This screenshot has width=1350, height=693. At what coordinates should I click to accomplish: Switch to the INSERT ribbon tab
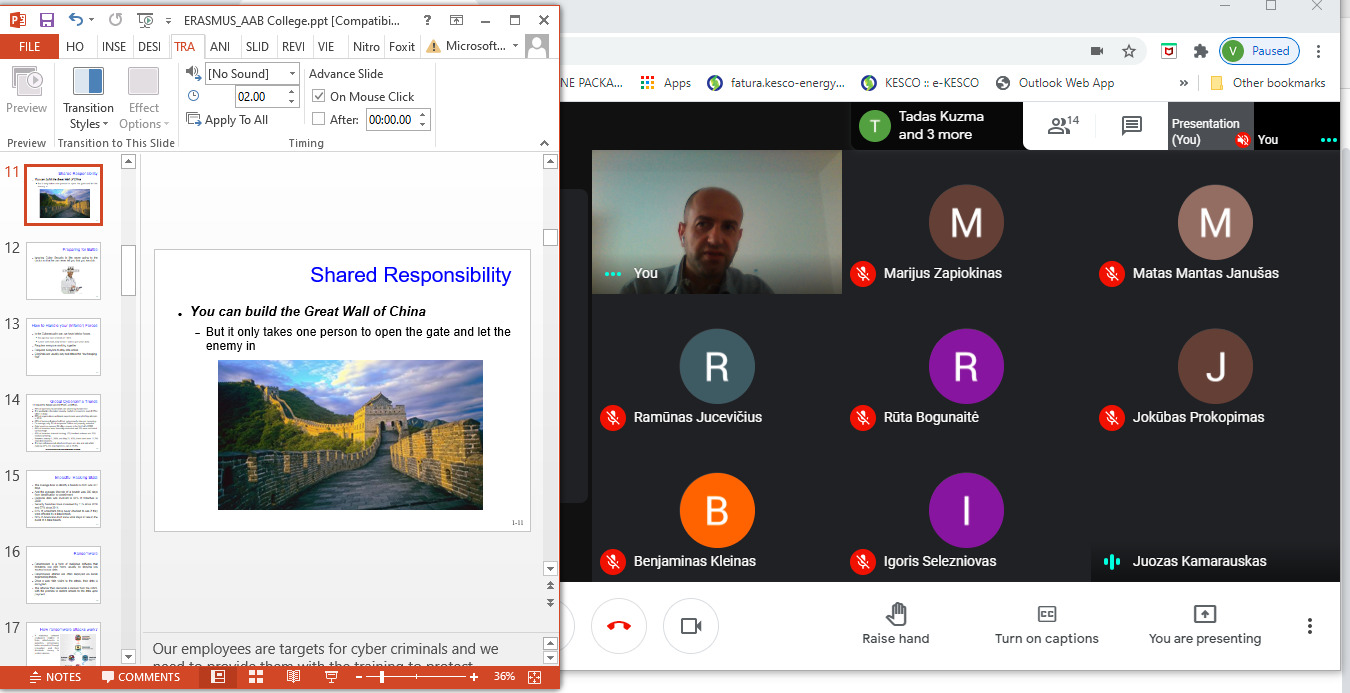point(114,46)
